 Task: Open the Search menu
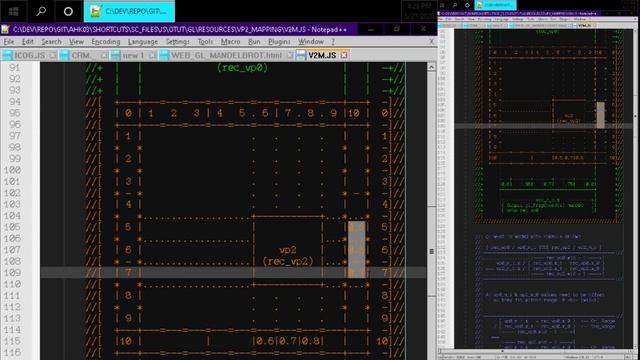click(x=51, y=42)
